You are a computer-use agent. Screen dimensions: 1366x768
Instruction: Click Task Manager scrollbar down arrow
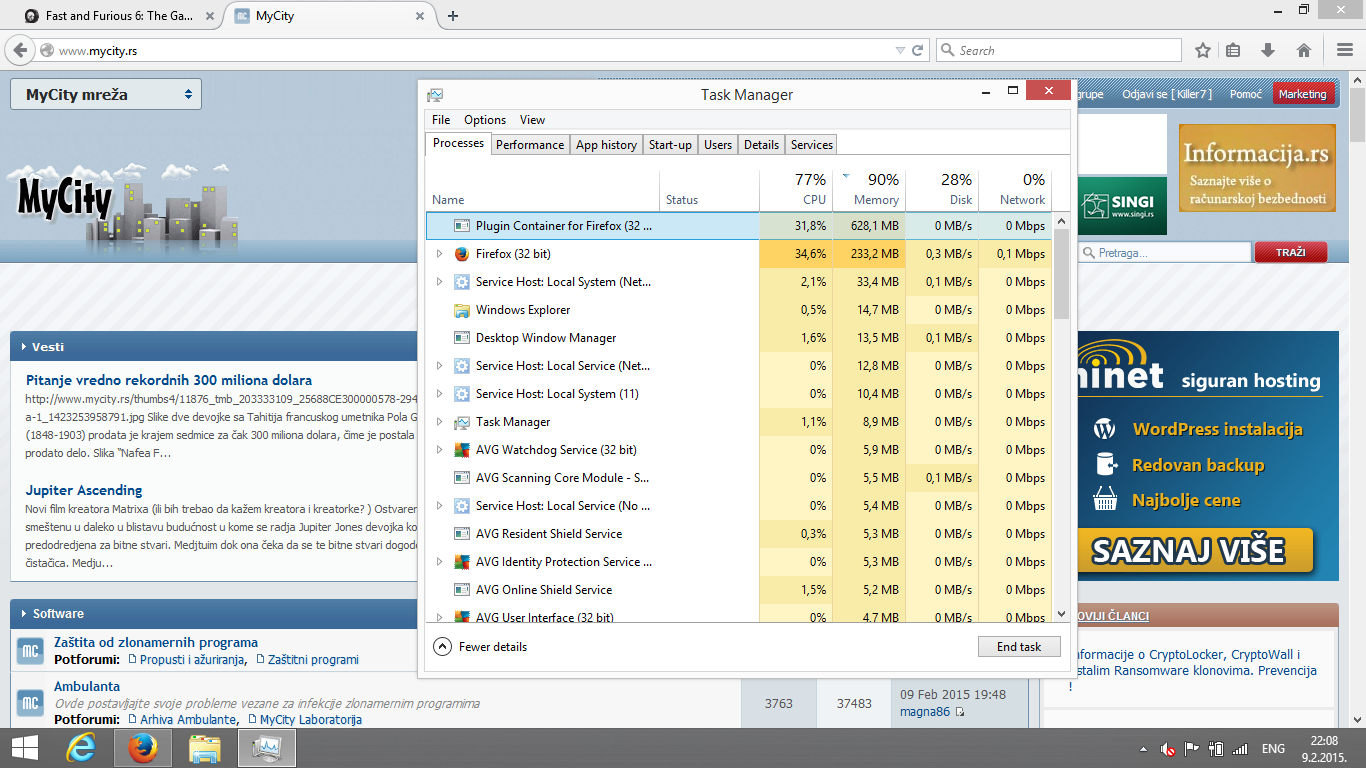tap(1062, 614)
